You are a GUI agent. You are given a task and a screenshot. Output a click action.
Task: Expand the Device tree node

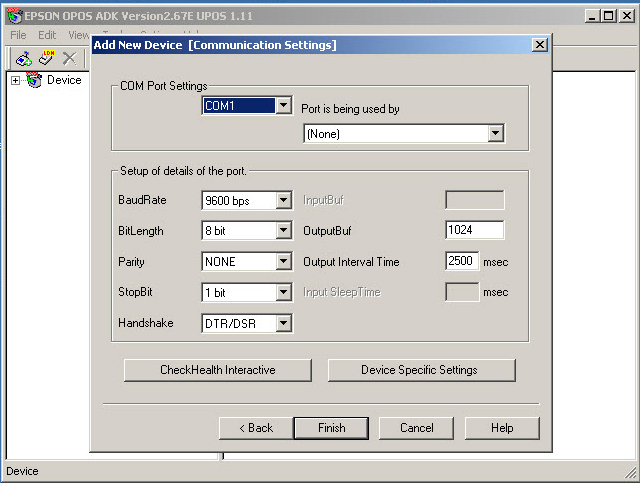[16, 80]
